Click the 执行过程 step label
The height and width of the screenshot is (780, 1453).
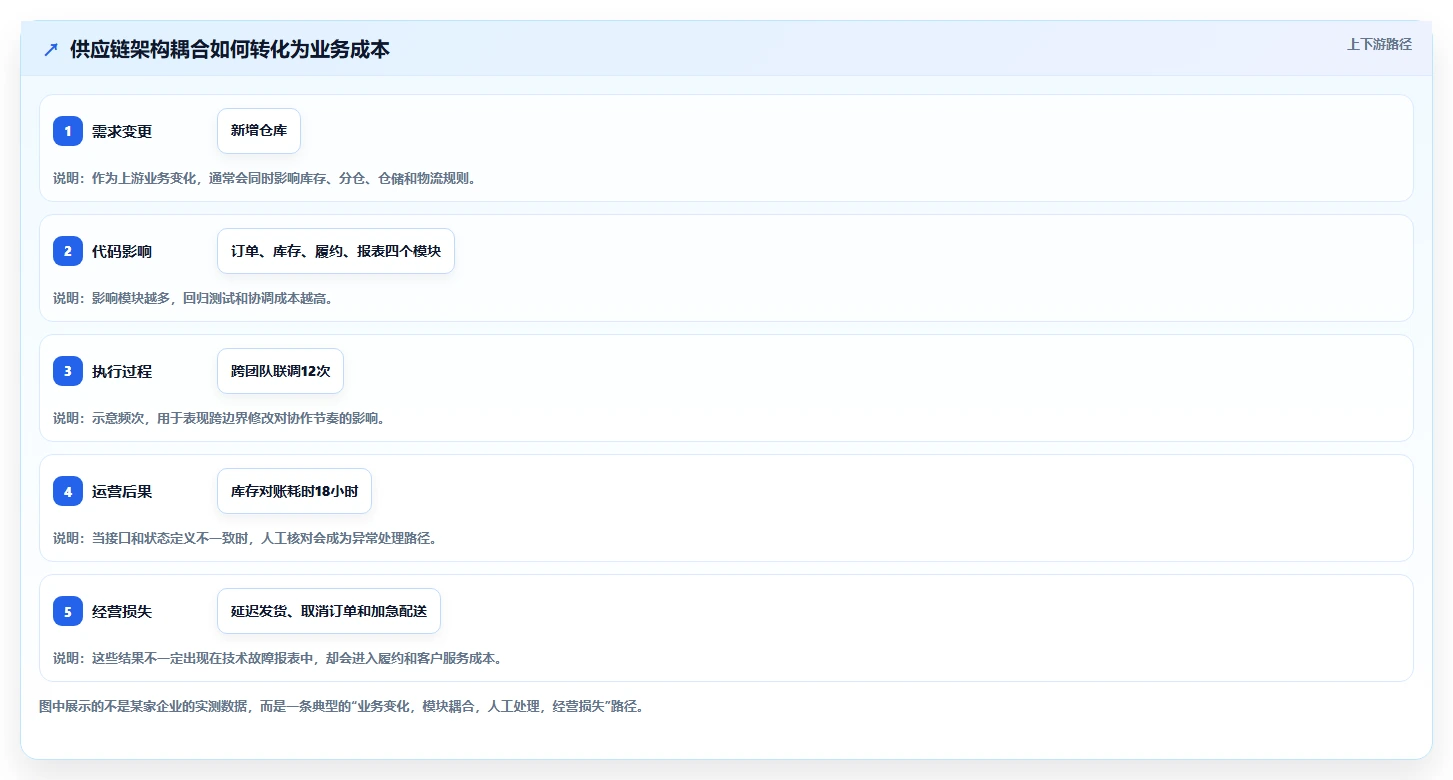(122, 371)
